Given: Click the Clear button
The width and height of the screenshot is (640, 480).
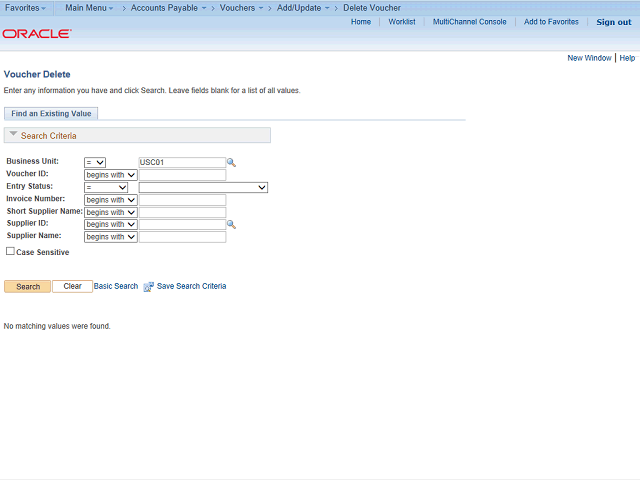Looking at the screenshot, I should 72,287.
